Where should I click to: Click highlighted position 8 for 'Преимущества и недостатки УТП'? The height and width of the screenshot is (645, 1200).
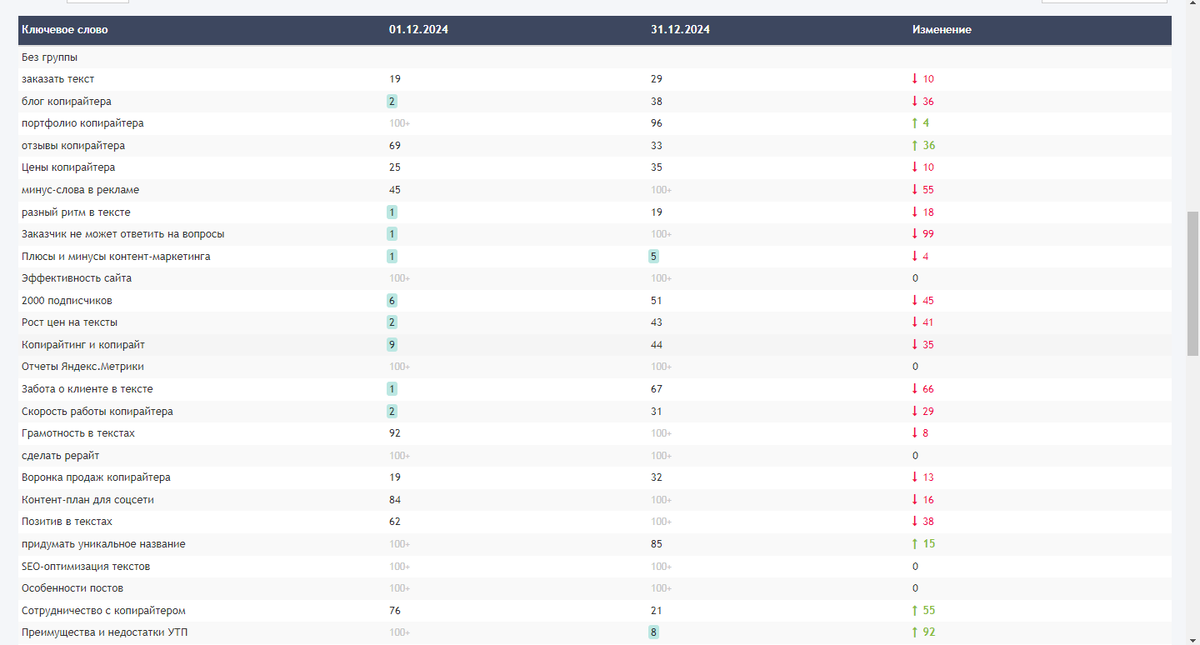654,632
